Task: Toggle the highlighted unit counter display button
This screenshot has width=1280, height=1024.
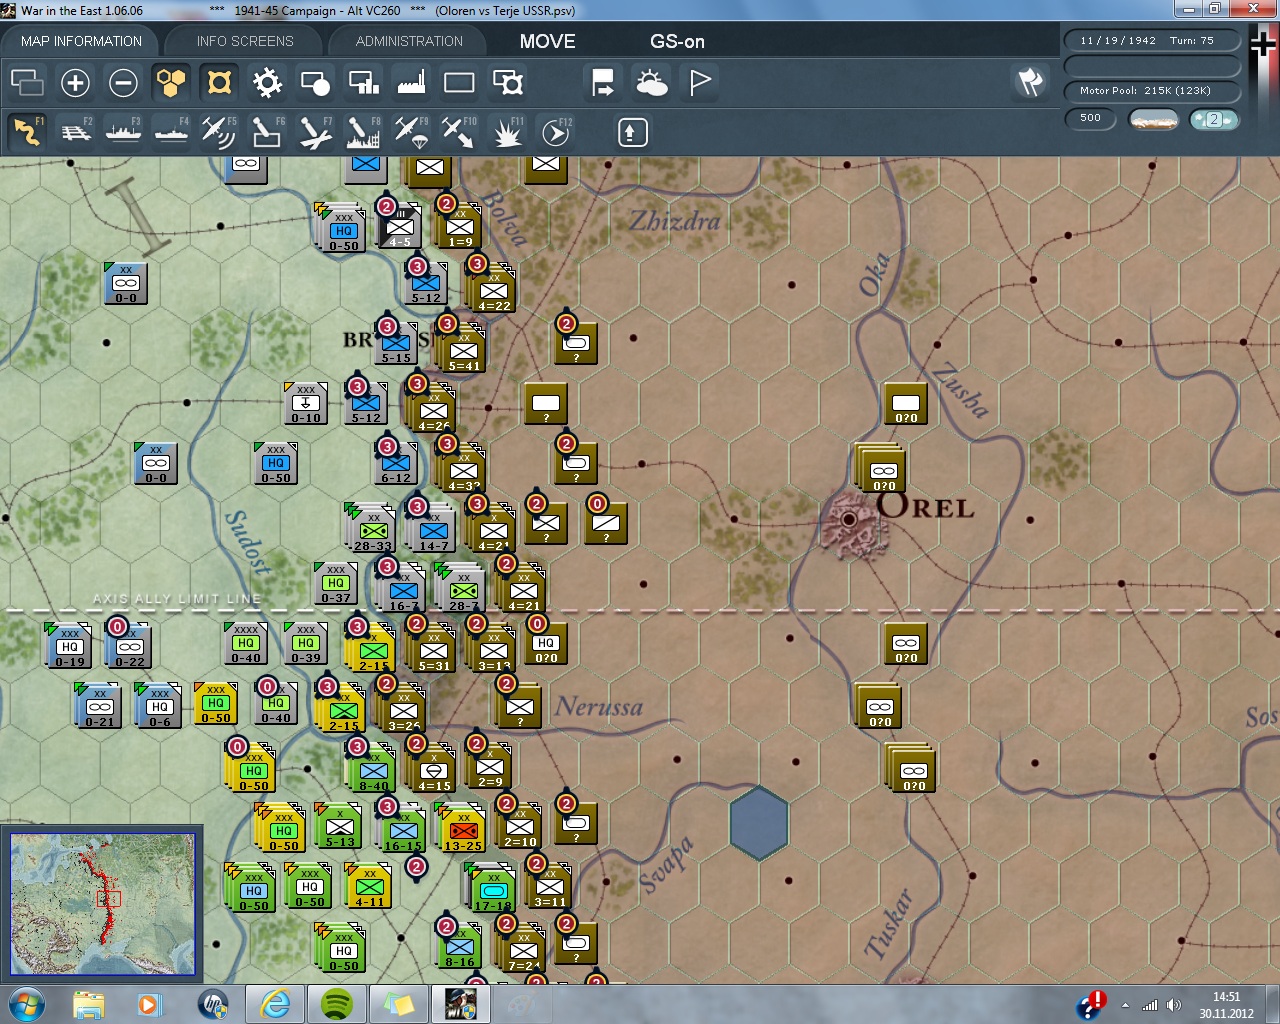Action: click(219, 82)
